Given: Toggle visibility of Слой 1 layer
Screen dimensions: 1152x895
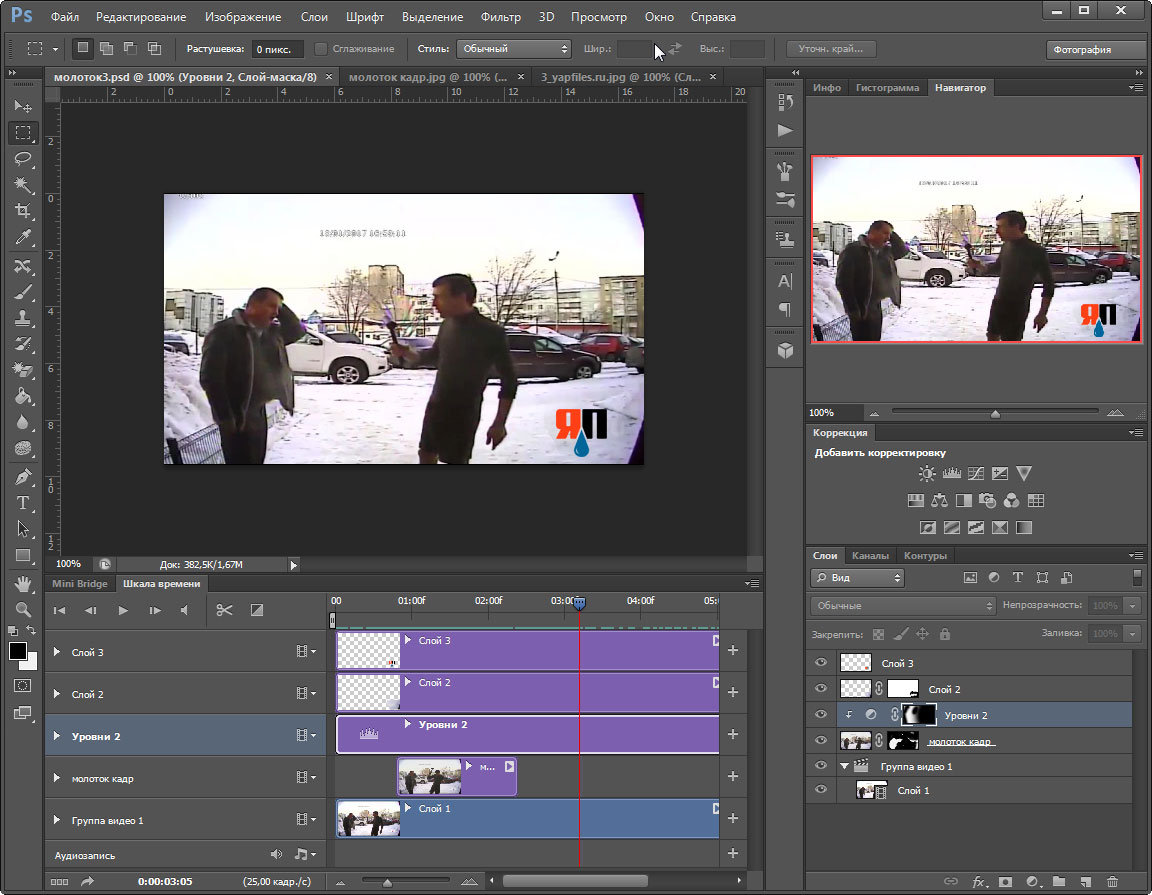Looking at the screenshot, I should (x=821, y=790).
